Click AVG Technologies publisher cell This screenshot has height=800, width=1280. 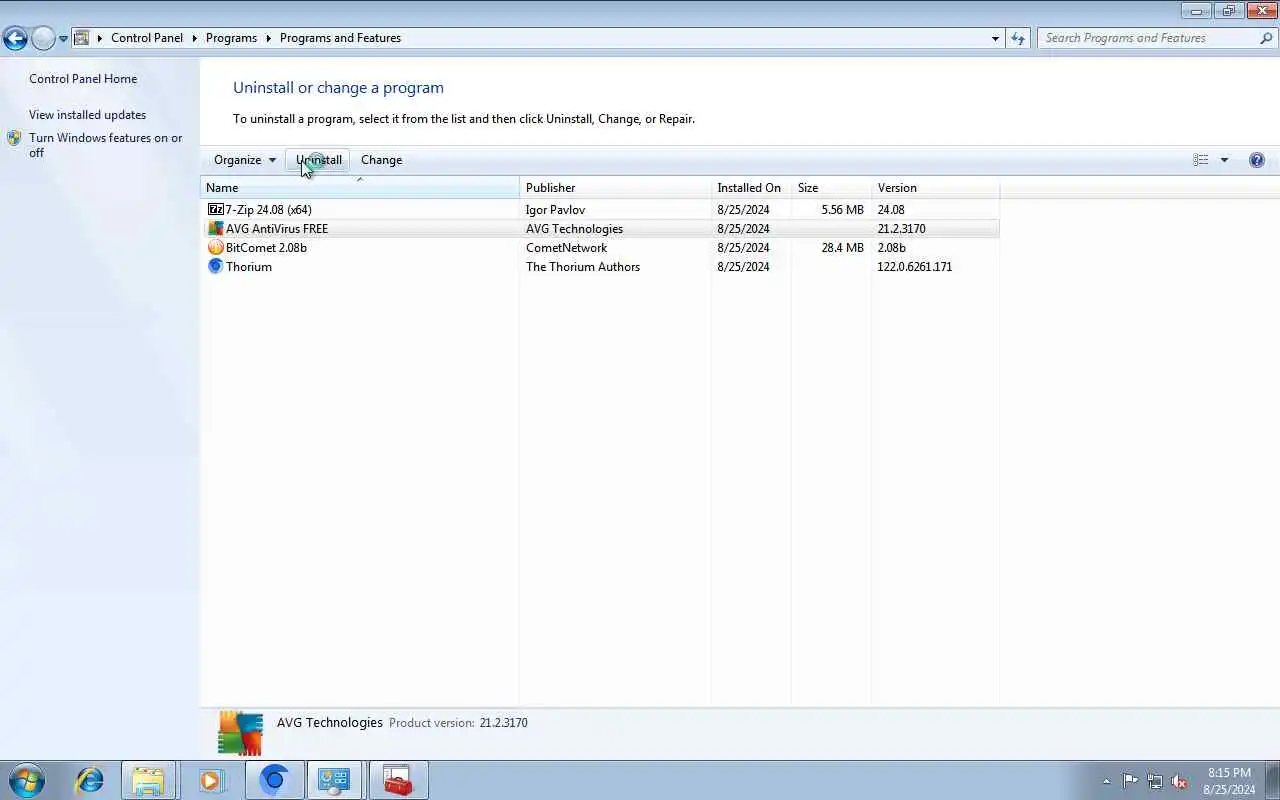point(574,229)
